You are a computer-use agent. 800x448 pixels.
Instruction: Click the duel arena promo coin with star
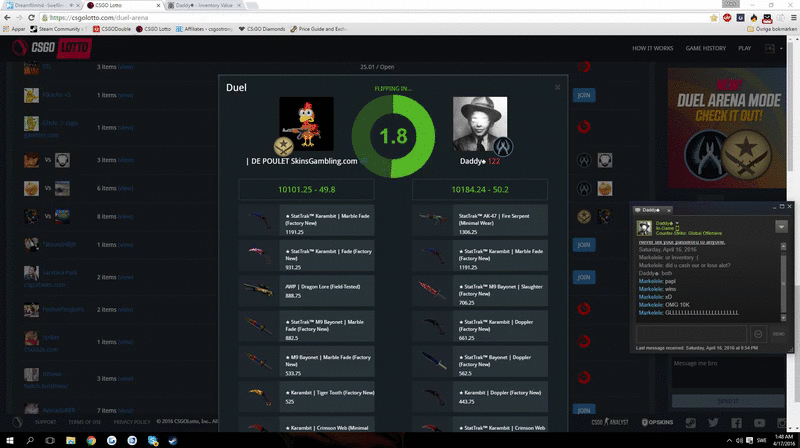coord(746,155)
